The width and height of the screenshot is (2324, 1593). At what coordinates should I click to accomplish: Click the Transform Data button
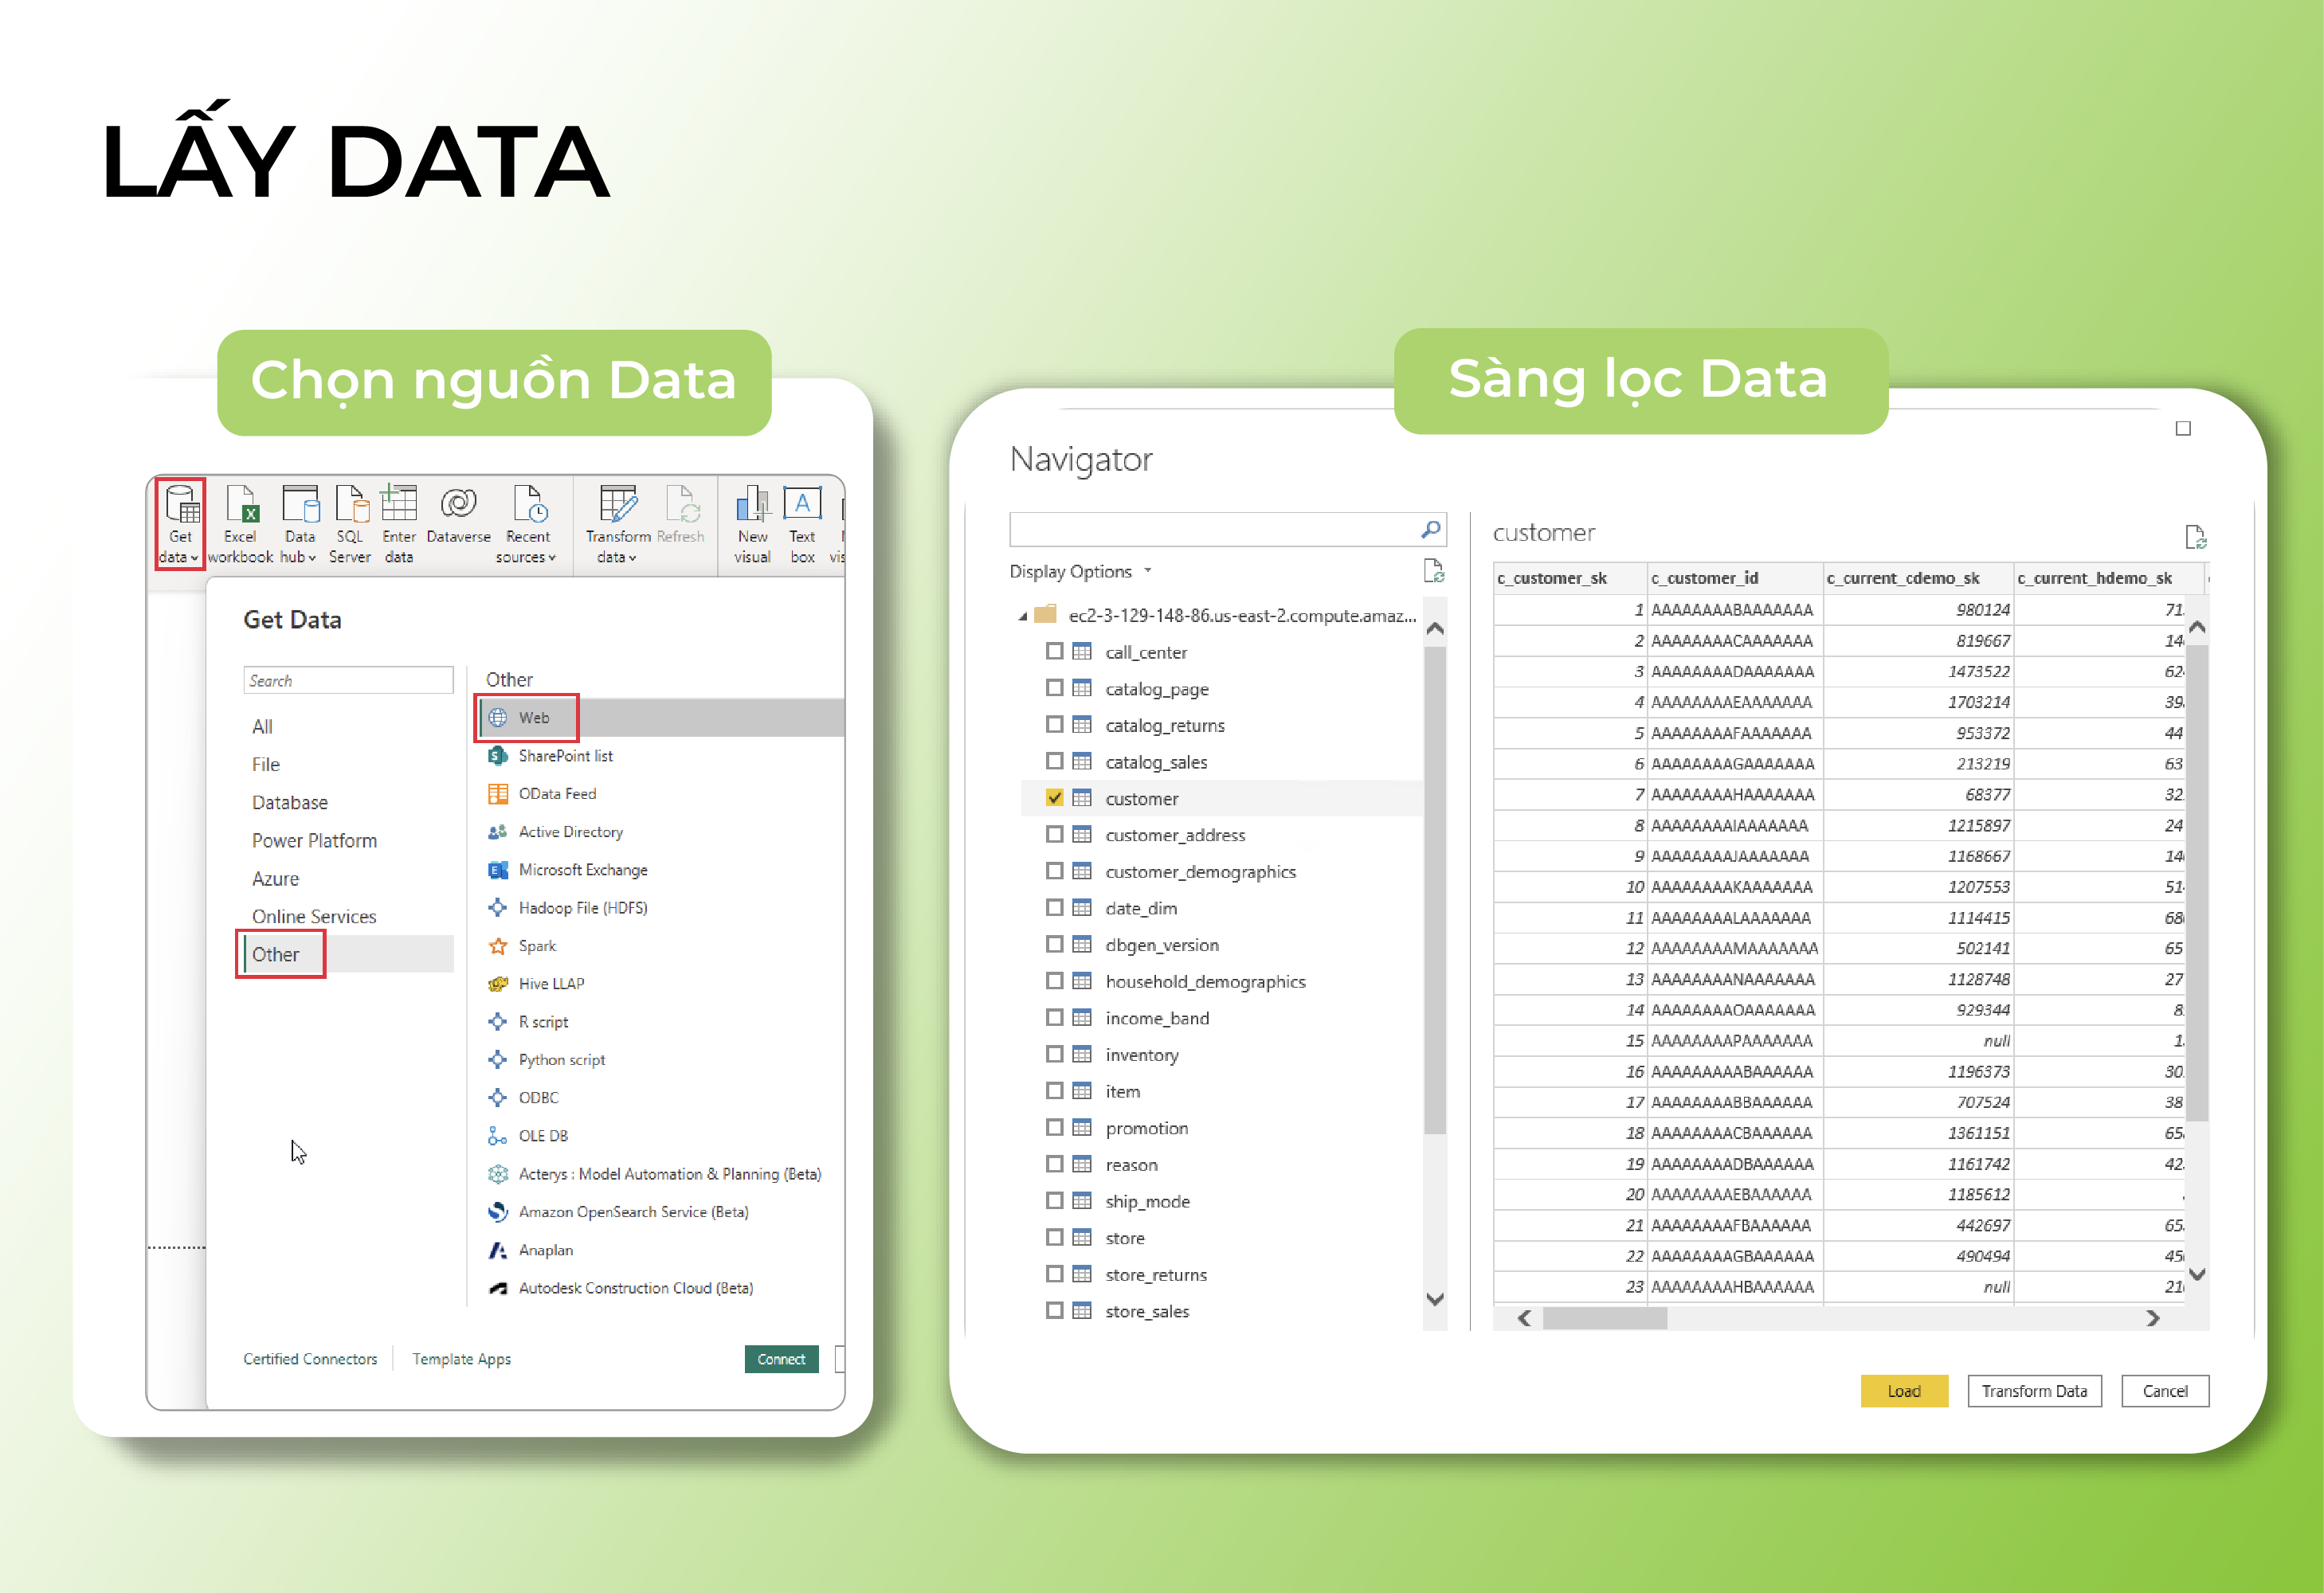tap(2034, 1391)
